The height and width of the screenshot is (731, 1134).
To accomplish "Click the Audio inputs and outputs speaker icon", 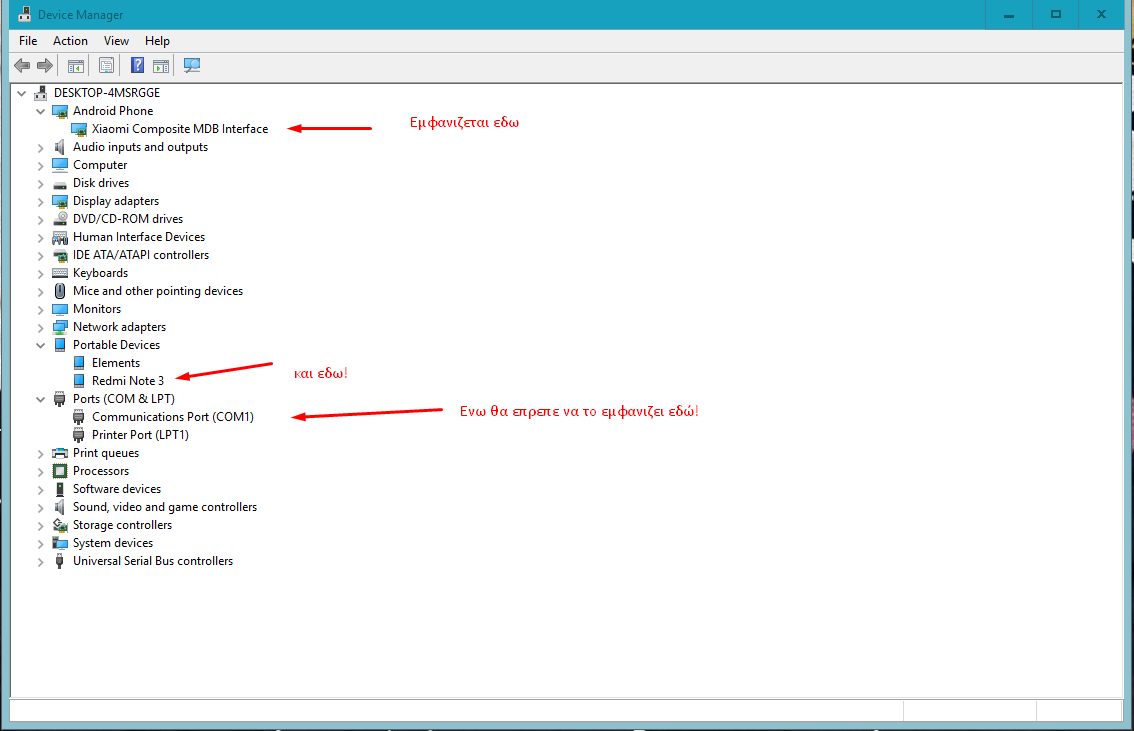I will [x=60, y=147].
